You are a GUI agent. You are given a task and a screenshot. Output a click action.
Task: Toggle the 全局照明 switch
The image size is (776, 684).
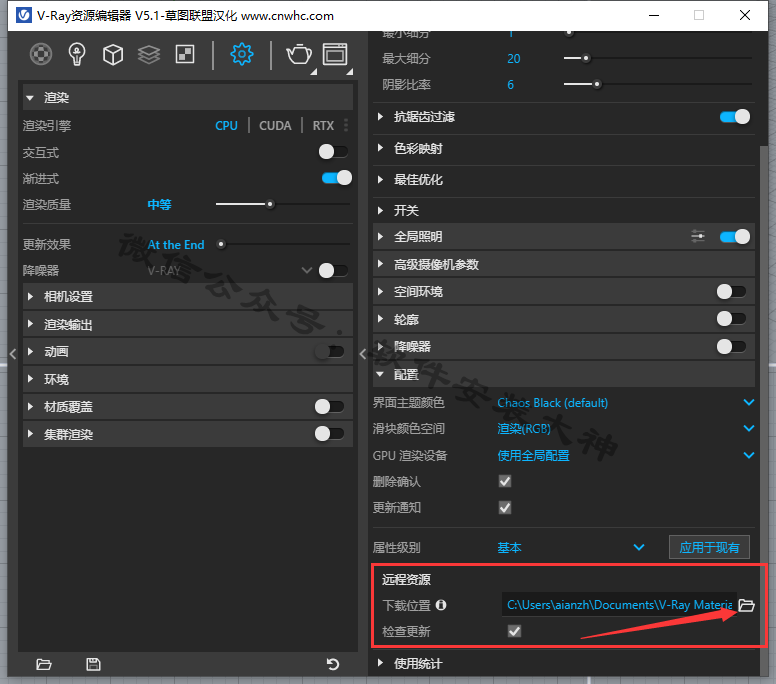pyautogui.click(x=735, y=237)
